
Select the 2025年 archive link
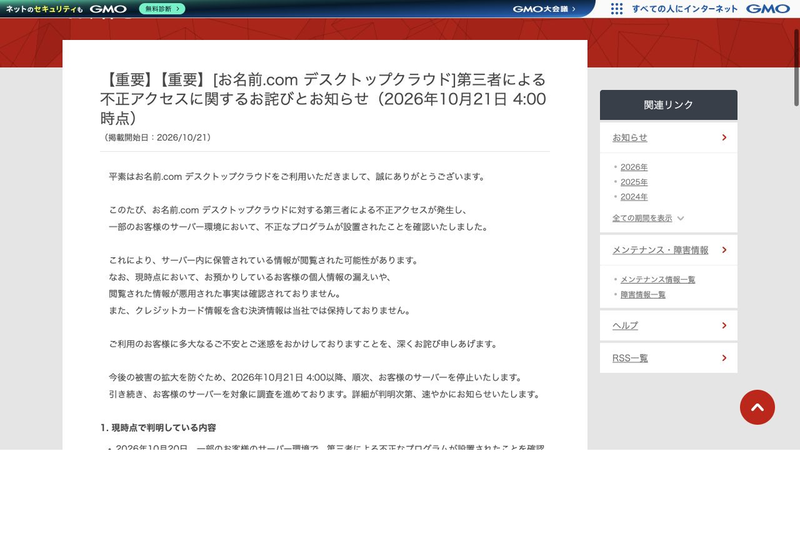(634, 182)
